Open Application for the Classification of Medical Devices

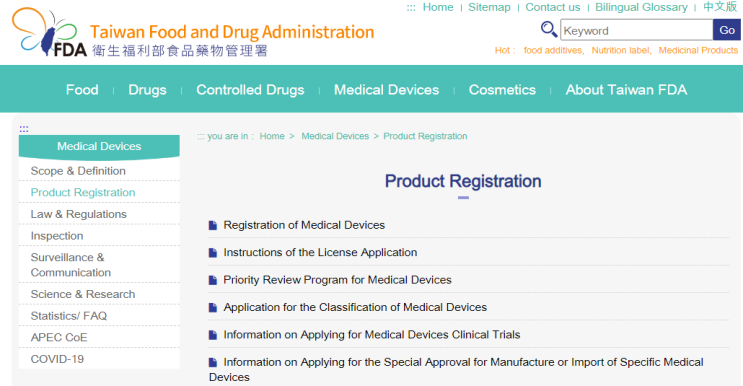(355, 308)
